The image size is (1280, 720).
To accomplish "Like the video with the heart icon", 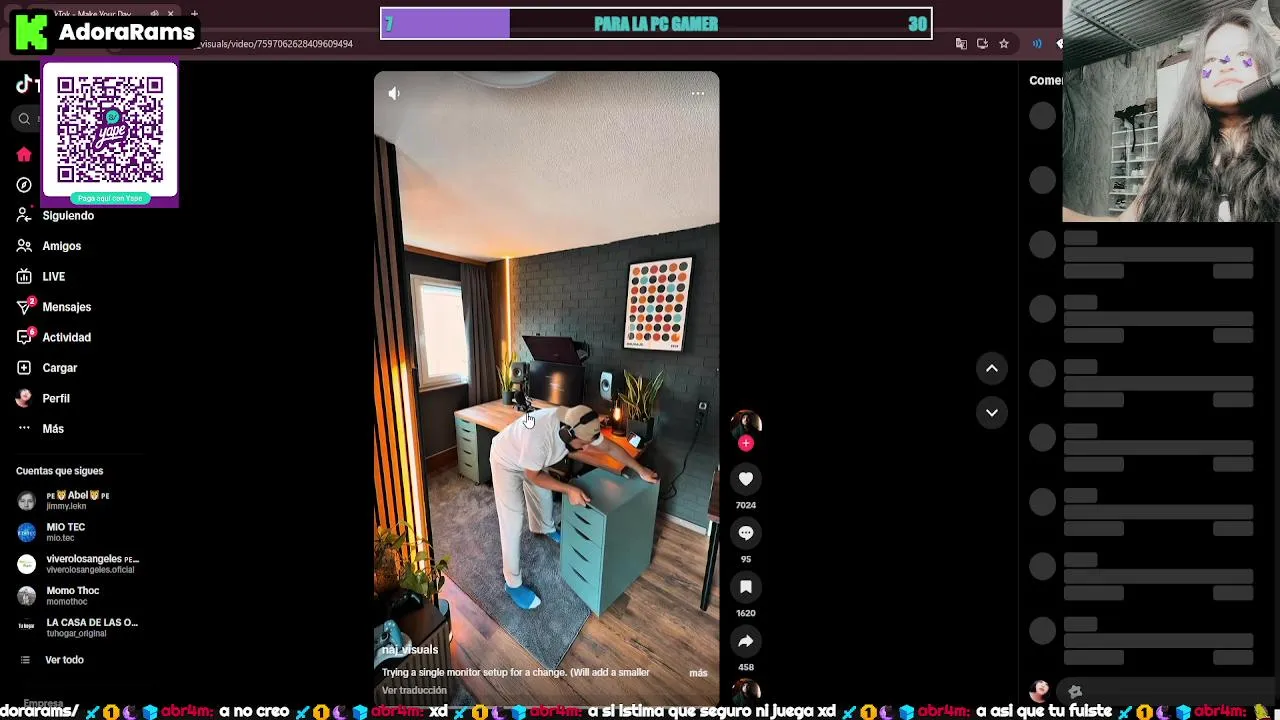I will tap(746, 479).
